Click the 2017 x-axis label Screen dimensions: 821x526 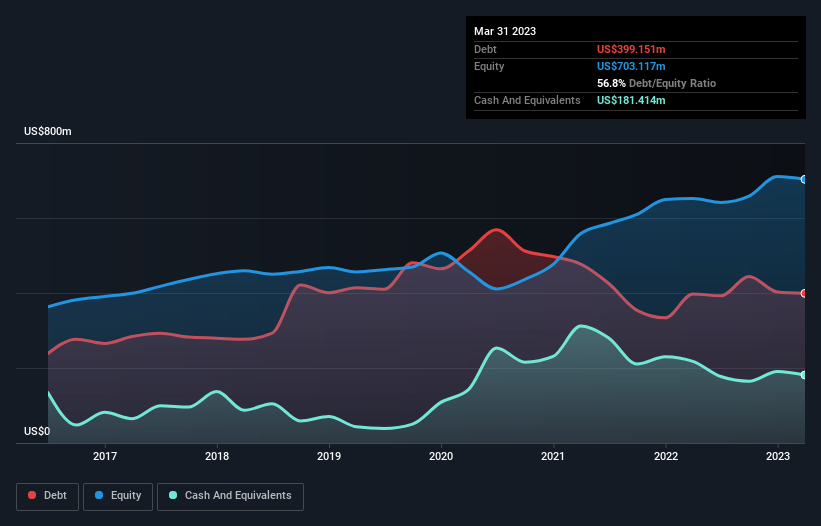click(x=105, y=456)
